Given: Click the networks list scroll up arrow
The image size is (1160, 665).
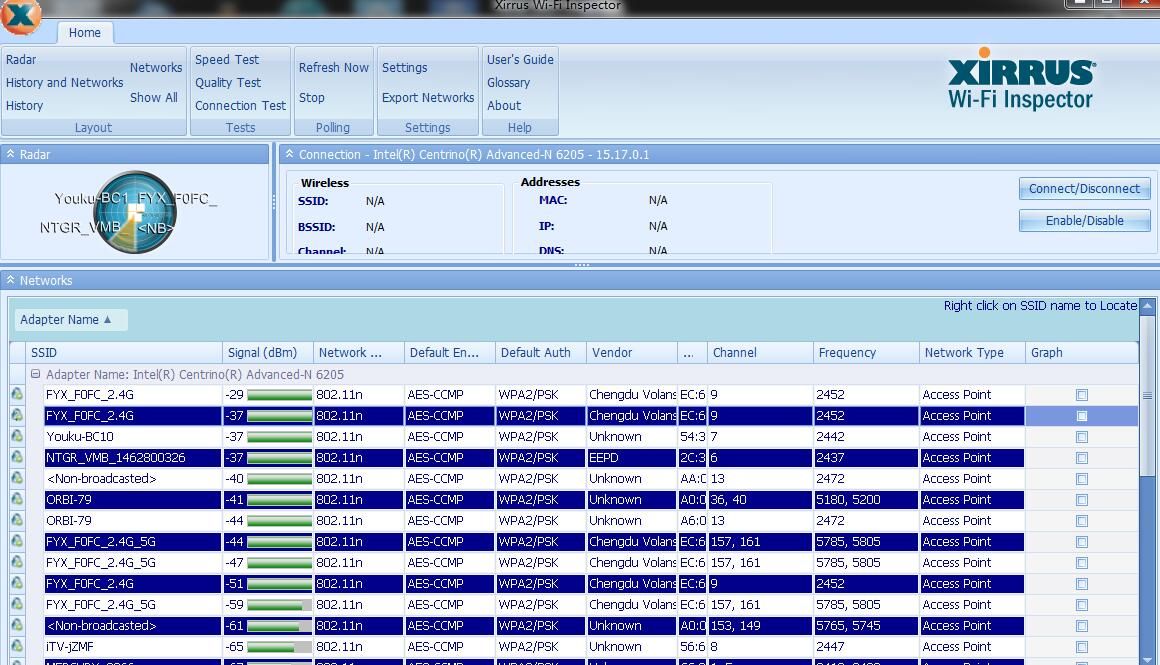Looking at the screenshot, I should pos(1147,306).
